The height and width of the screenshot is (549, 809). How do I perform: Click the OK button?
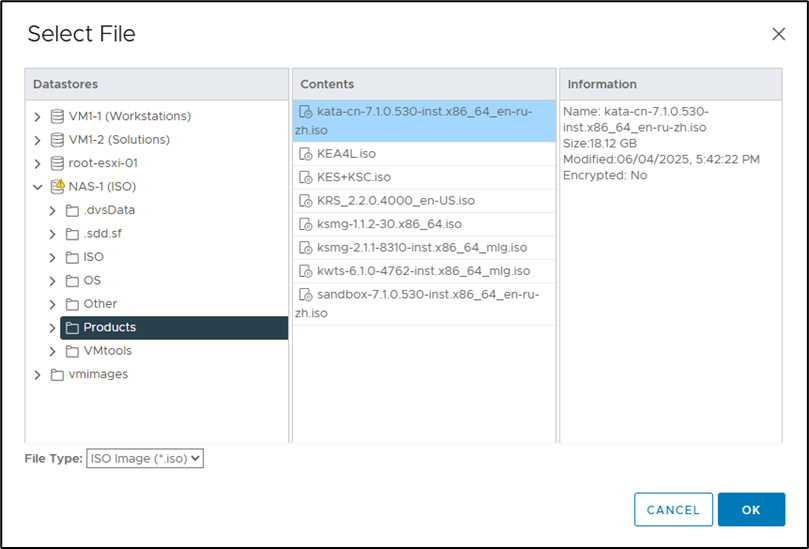point(751,510)
